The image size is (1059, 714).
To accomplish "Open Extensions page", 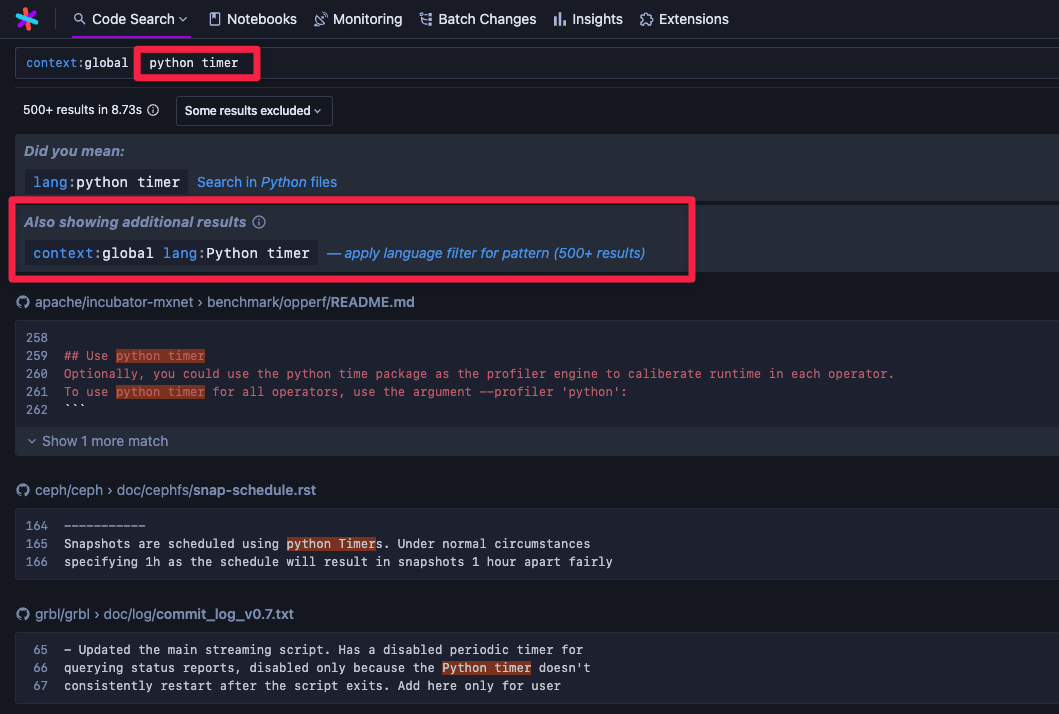I will click(684, 19).
